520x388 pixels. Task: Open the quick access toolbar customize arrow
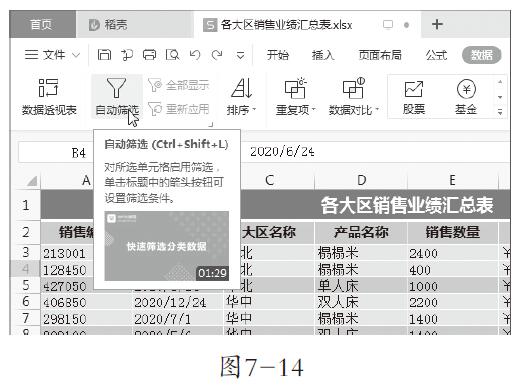pyautogui.click(x=240, y=55)
